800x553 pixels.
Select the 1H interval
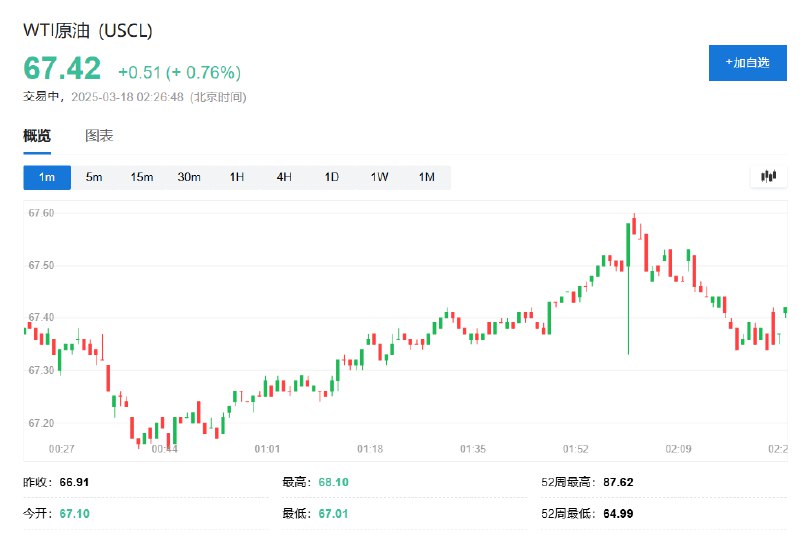pyautogui.click(x=237, y=177)
